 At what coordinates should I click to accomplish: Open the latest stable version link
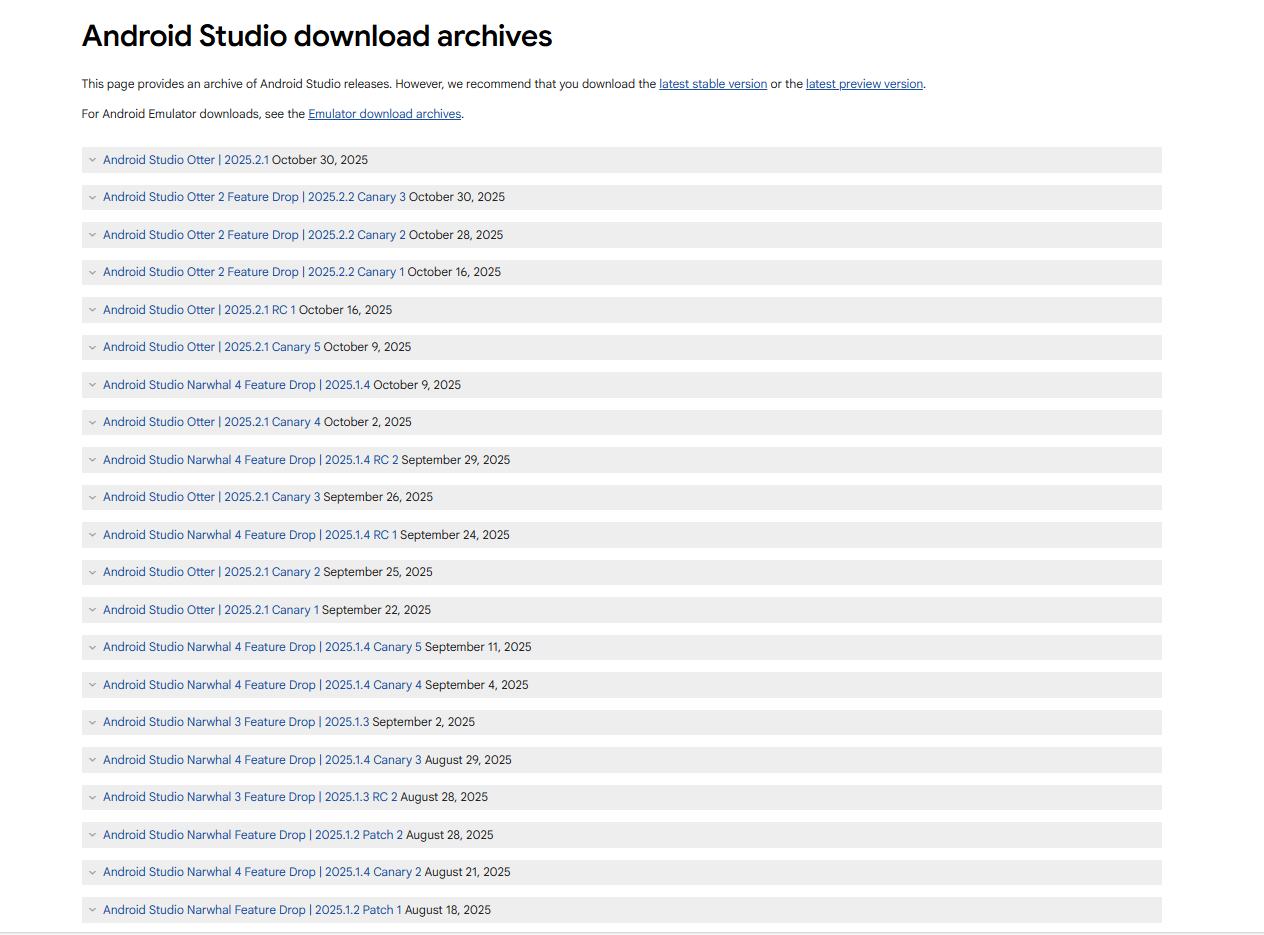(713, 84)
